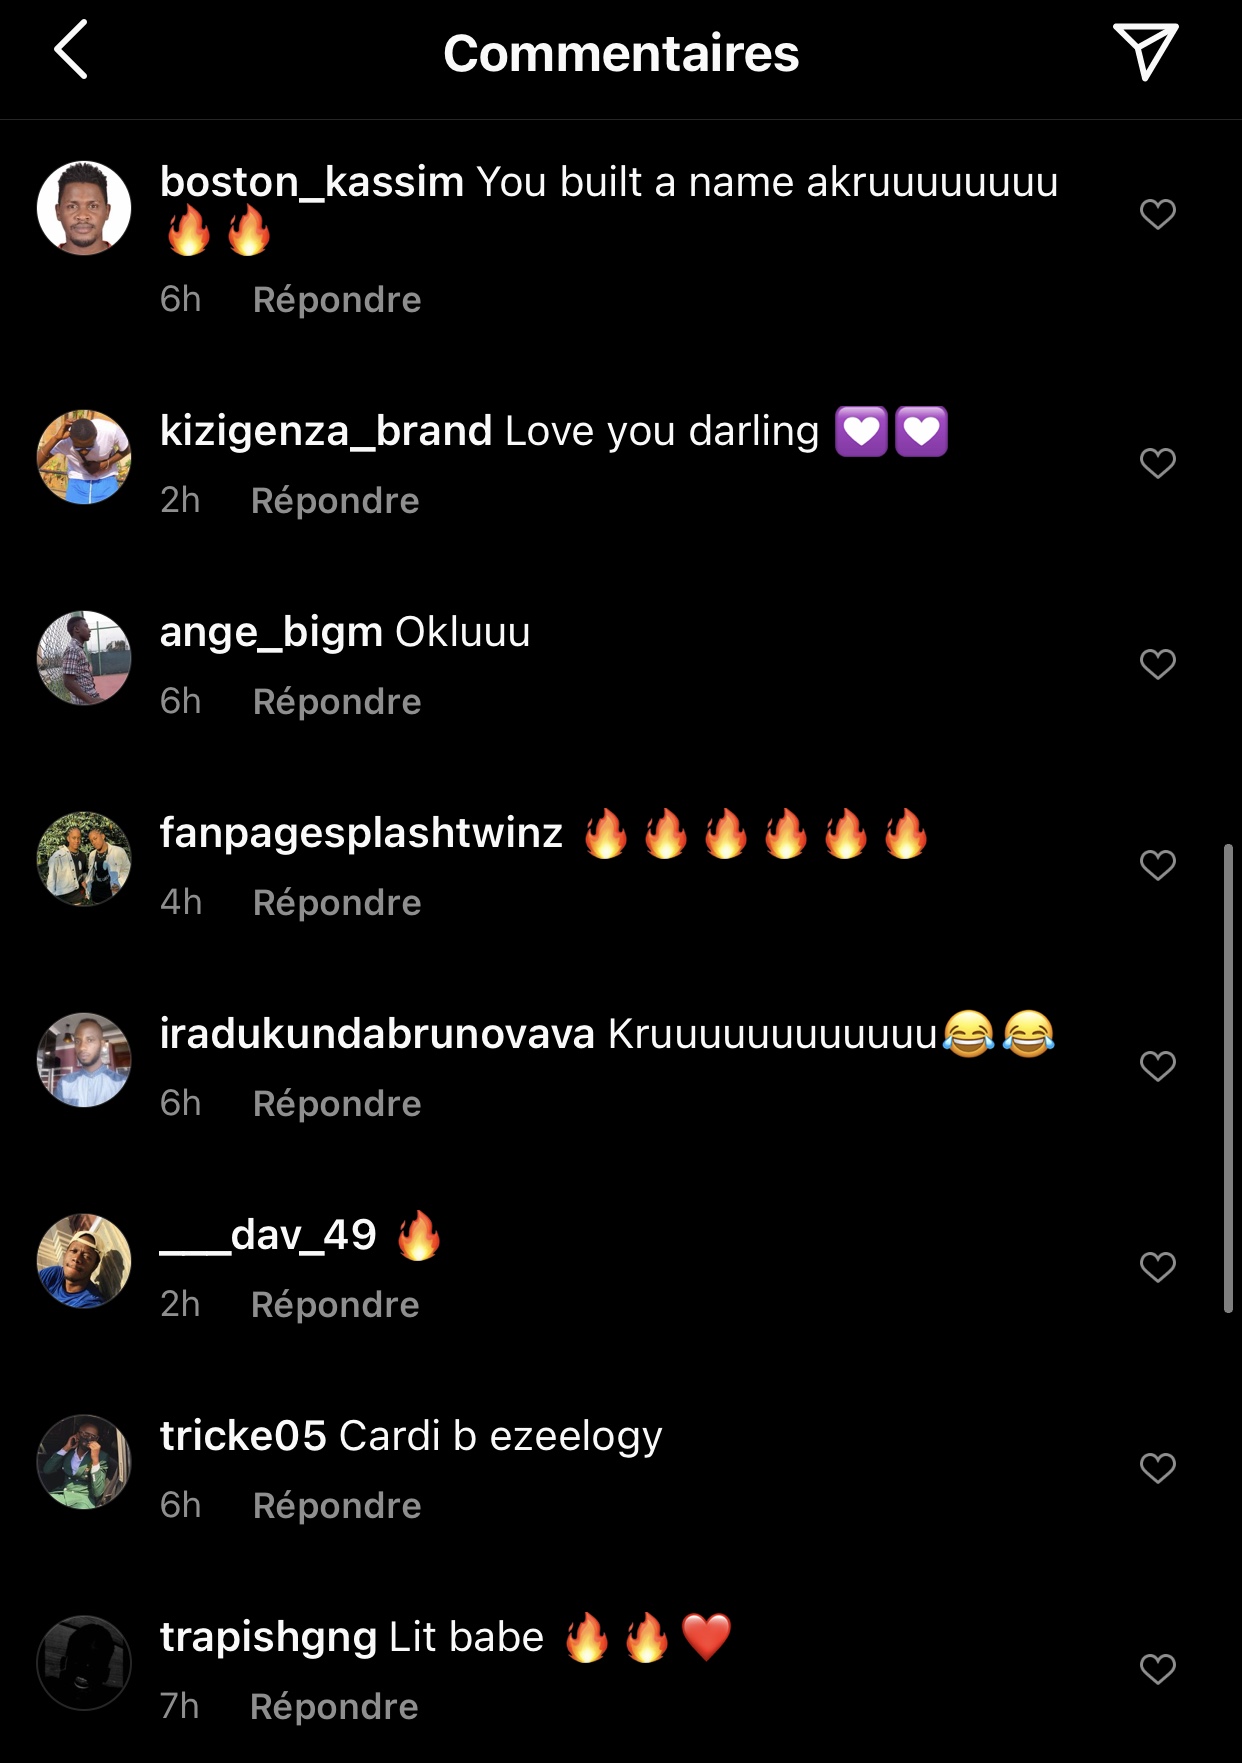Reply to trapishgng's Lit babe comment

coord(334,1707)
